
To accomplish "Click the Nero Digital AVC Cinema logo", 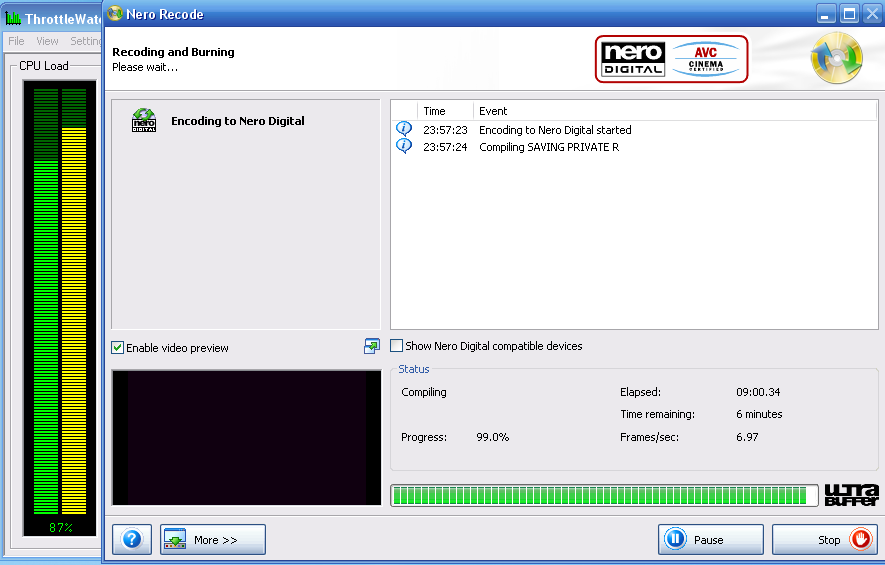I will [x=672, y=59].
